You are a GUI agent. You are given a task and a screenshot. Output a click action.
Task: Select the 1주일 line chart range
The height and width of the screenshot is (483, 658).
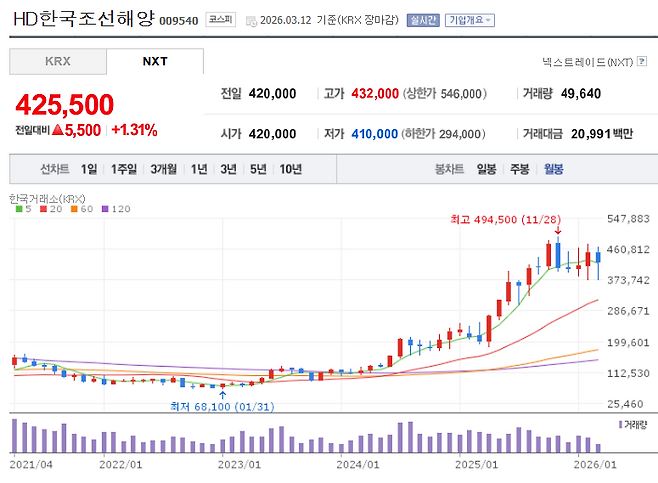pyautogui.click(x=126, y=169)
